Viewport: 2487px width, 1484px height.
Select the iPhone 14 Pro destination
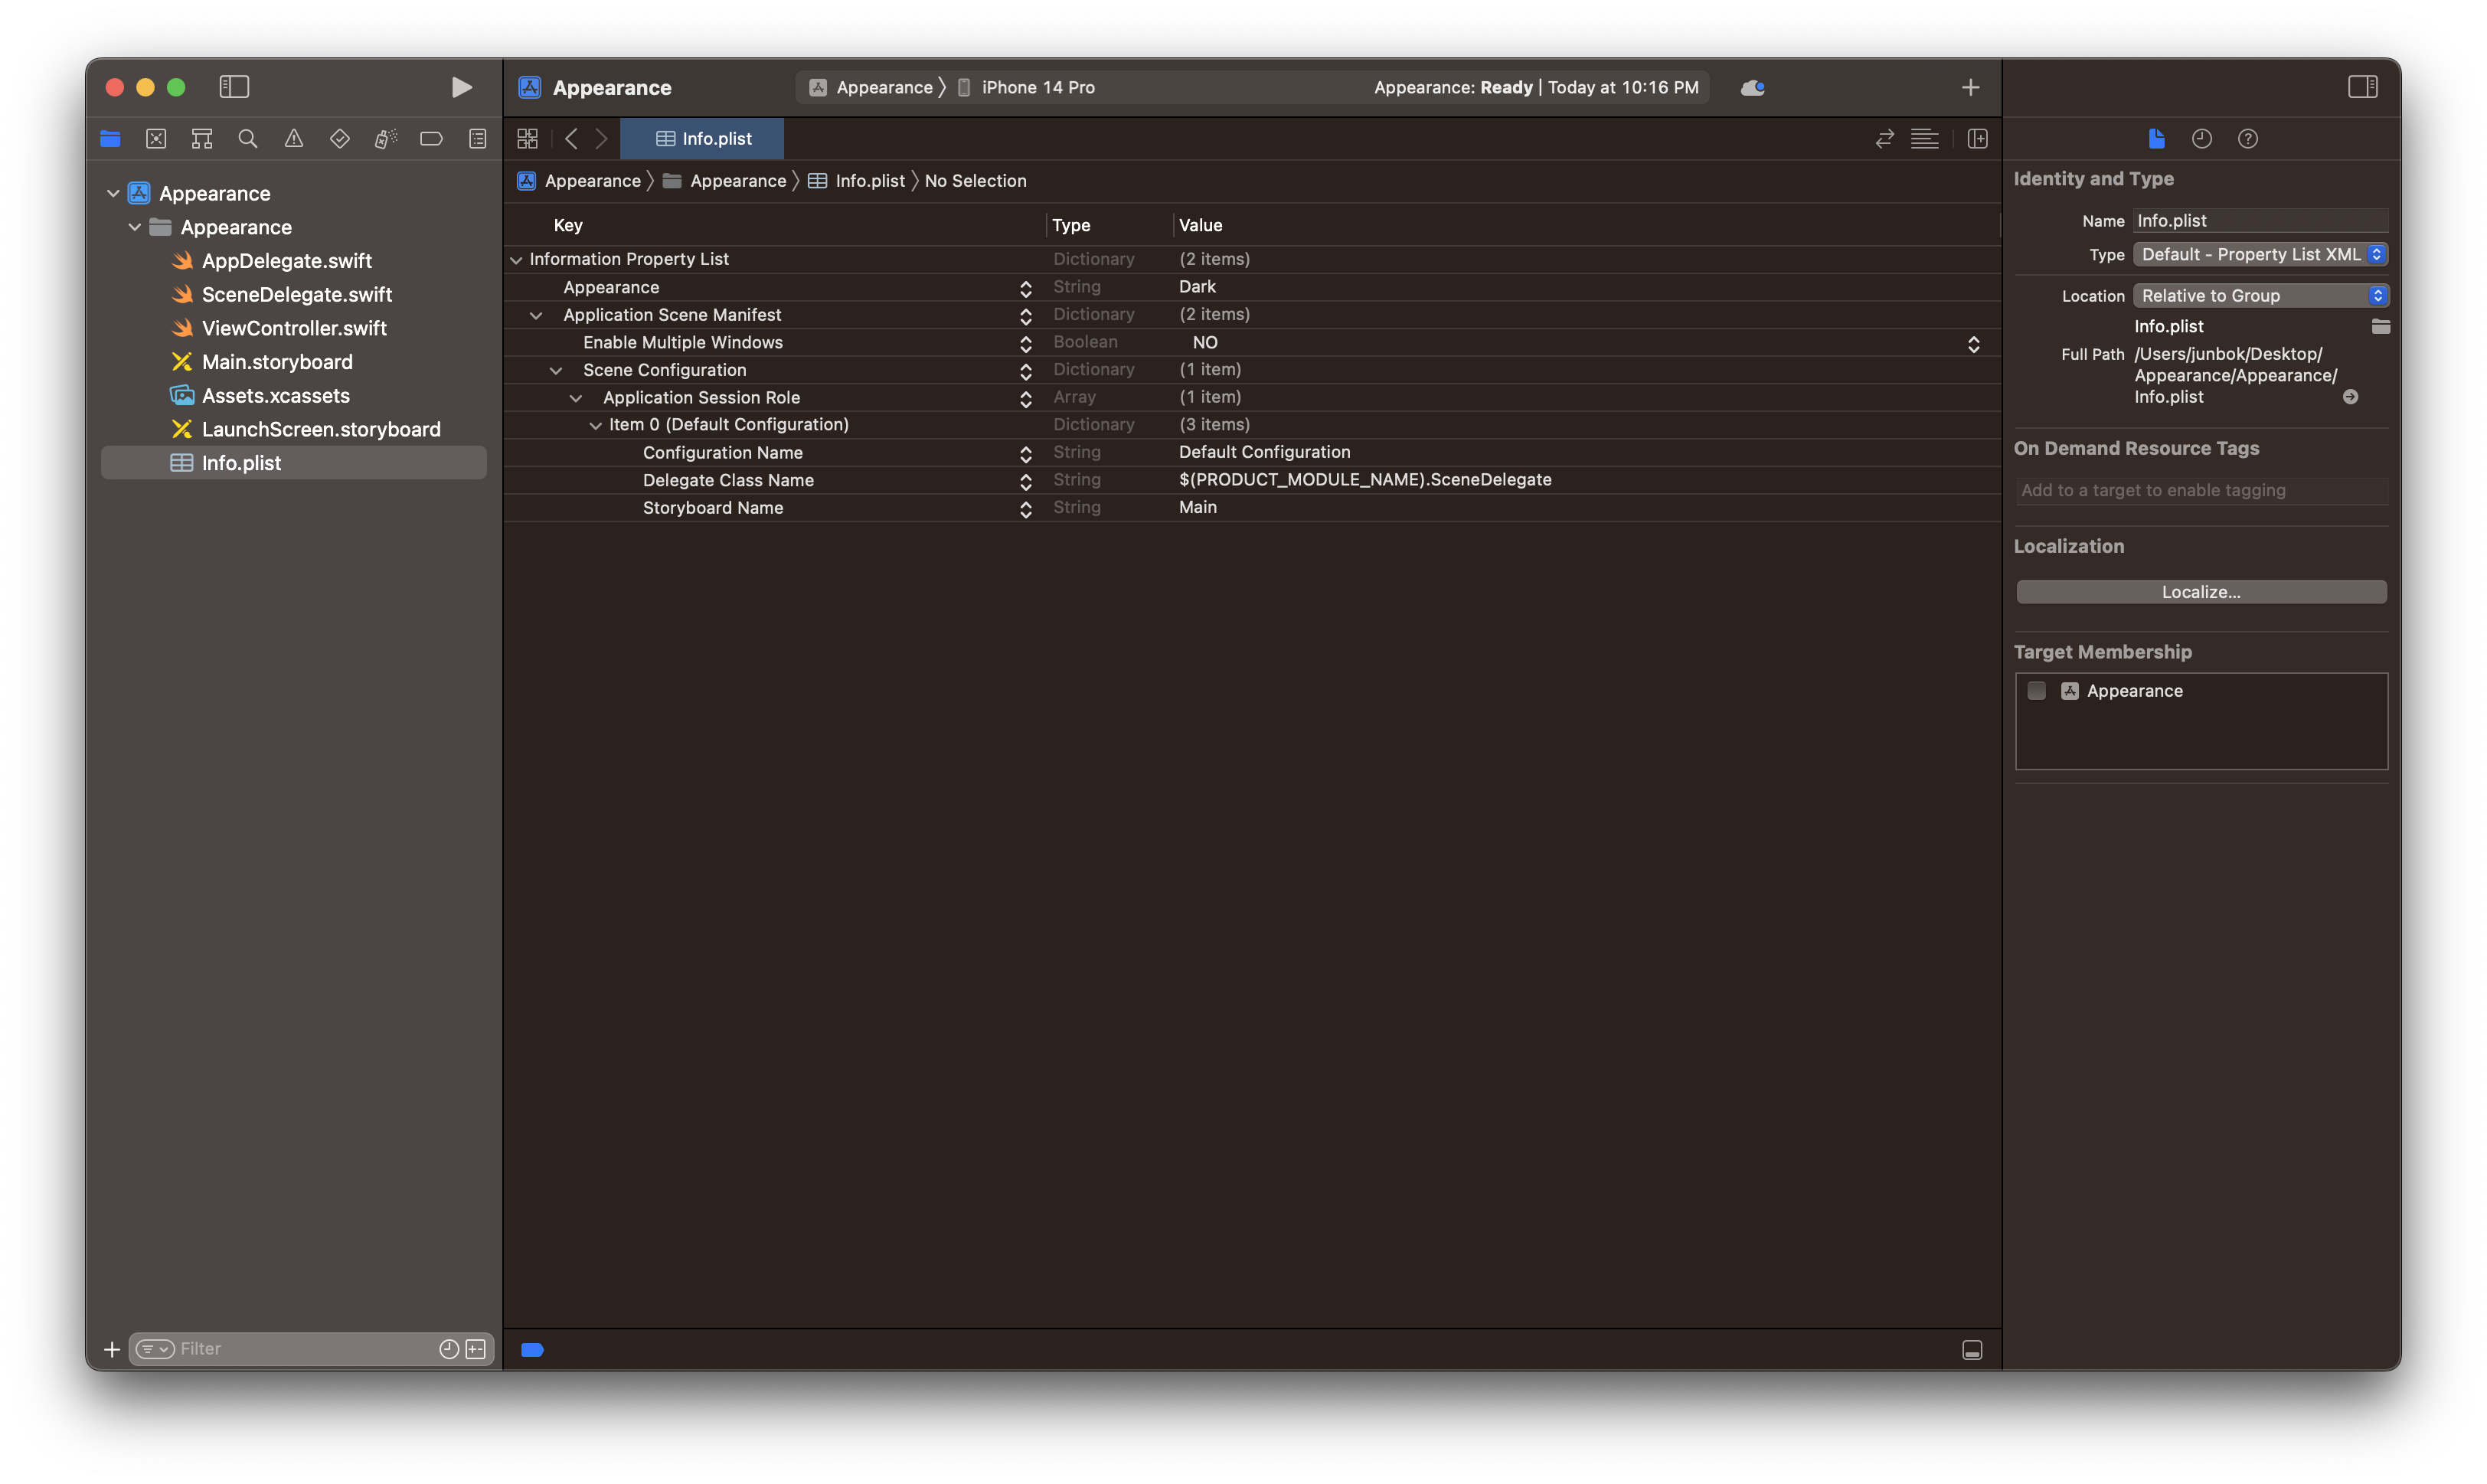point(1037,88)
